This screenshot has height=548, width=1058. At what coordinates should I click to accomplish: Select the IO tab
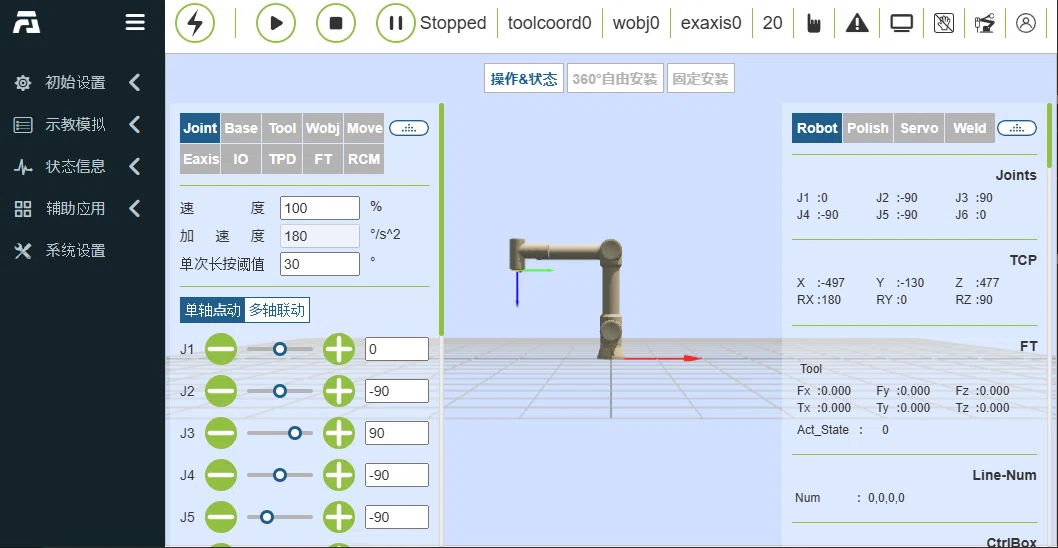click(x=241, y=159)
